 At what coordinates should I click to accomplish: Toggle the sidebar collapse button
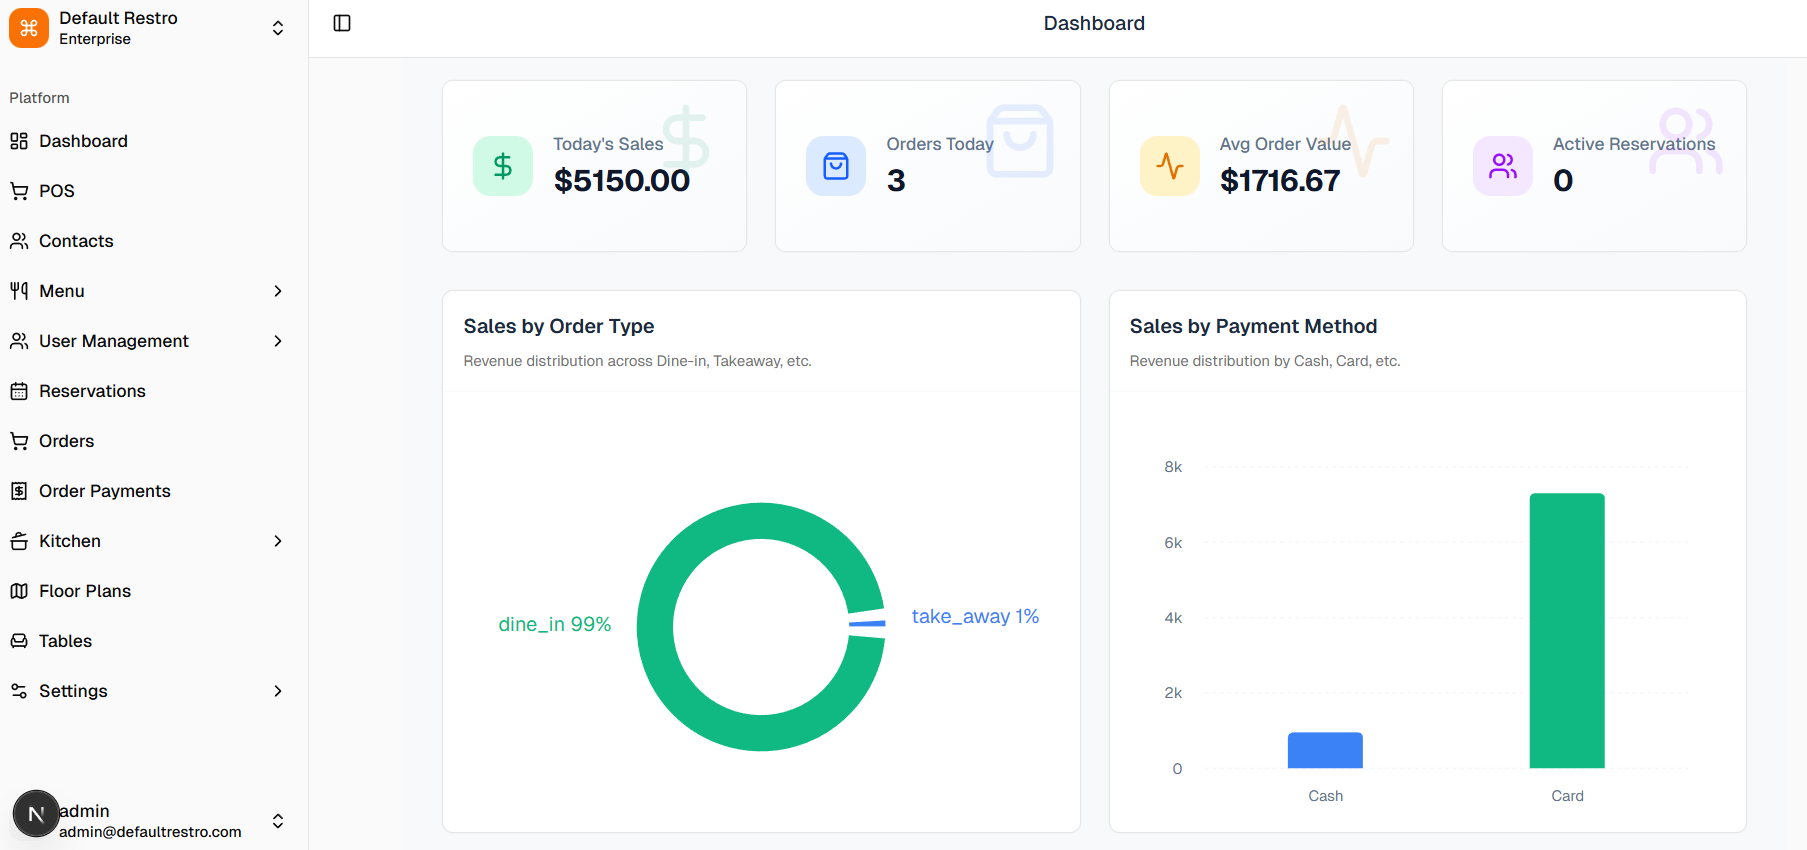click(342, 23)
